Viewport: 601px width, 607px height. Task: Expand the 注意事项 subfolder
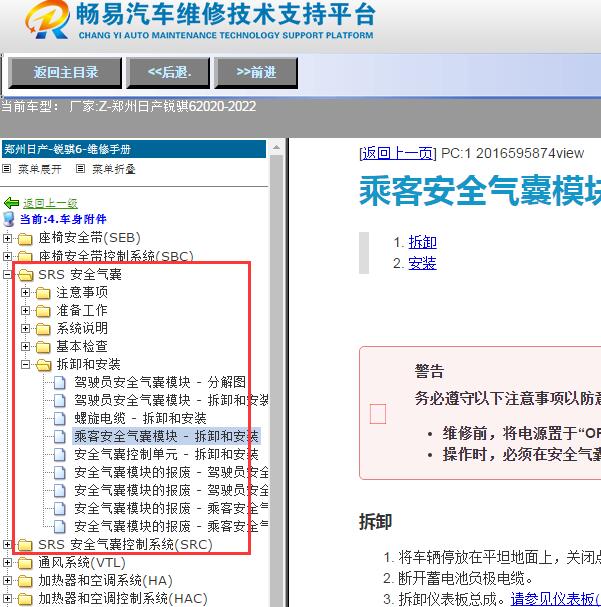click(26, 292)
